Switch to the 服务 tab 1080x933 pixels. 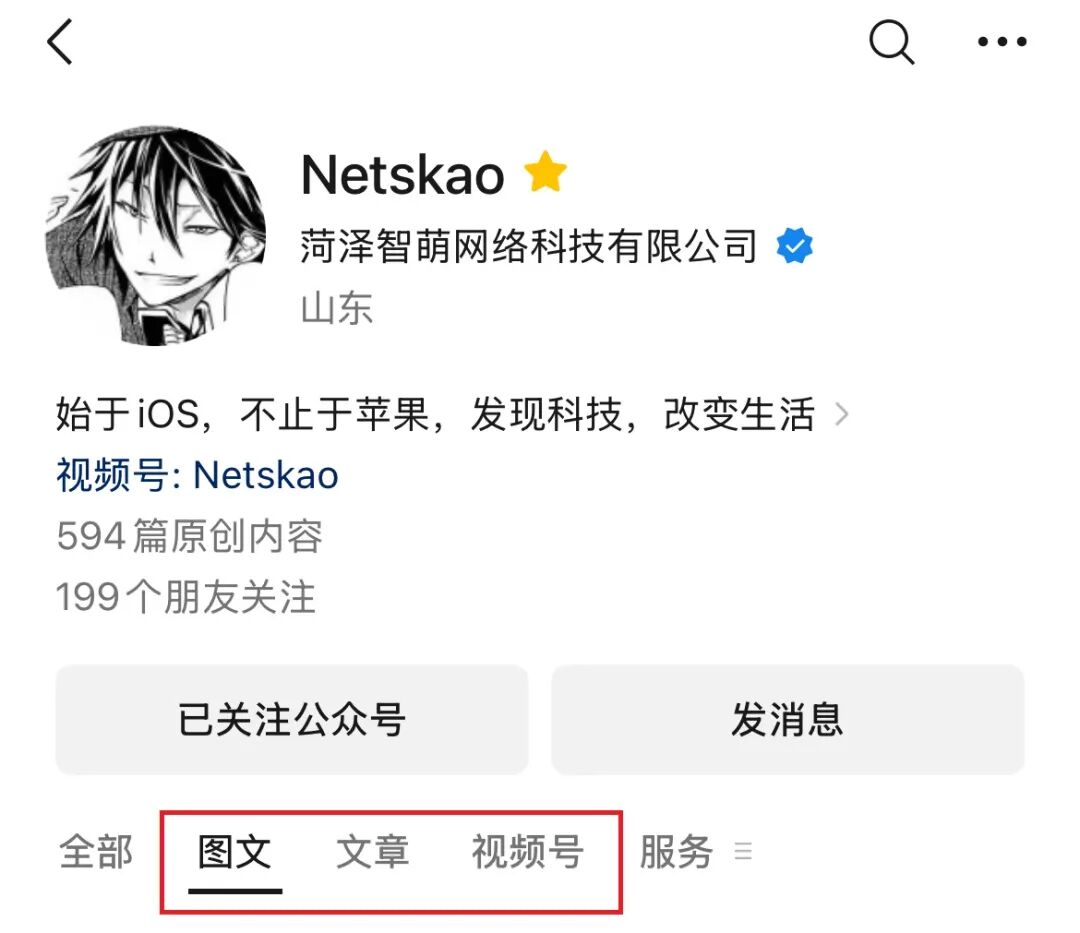(x=676, y=852)
